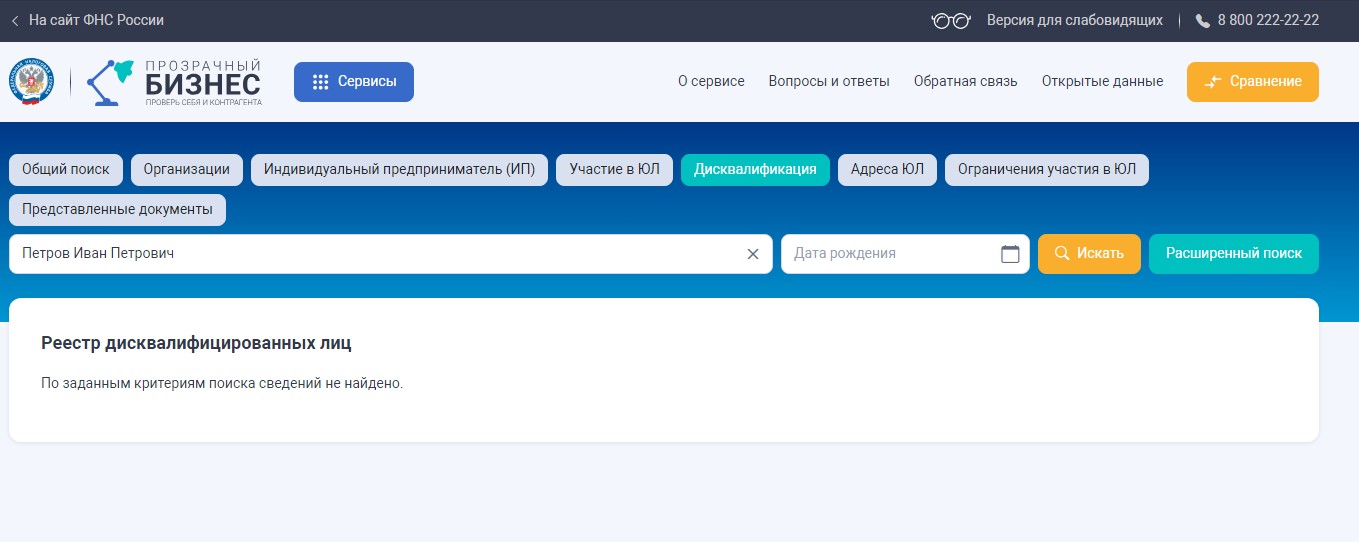Click the FNS Russia emblem logo
The height and width of the screenshot is (542, 1359).
pos(32,82)
